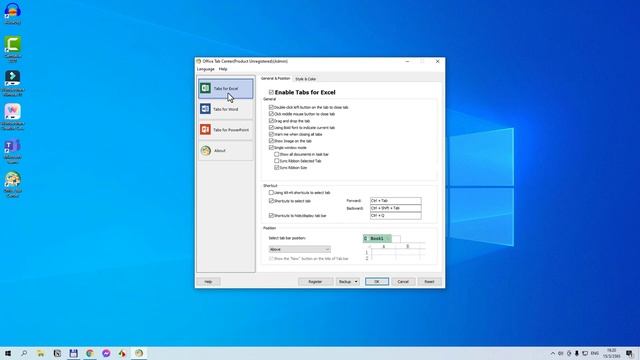
Task: Open taskbar search magnifier
Action: click(x=24, y=353)
